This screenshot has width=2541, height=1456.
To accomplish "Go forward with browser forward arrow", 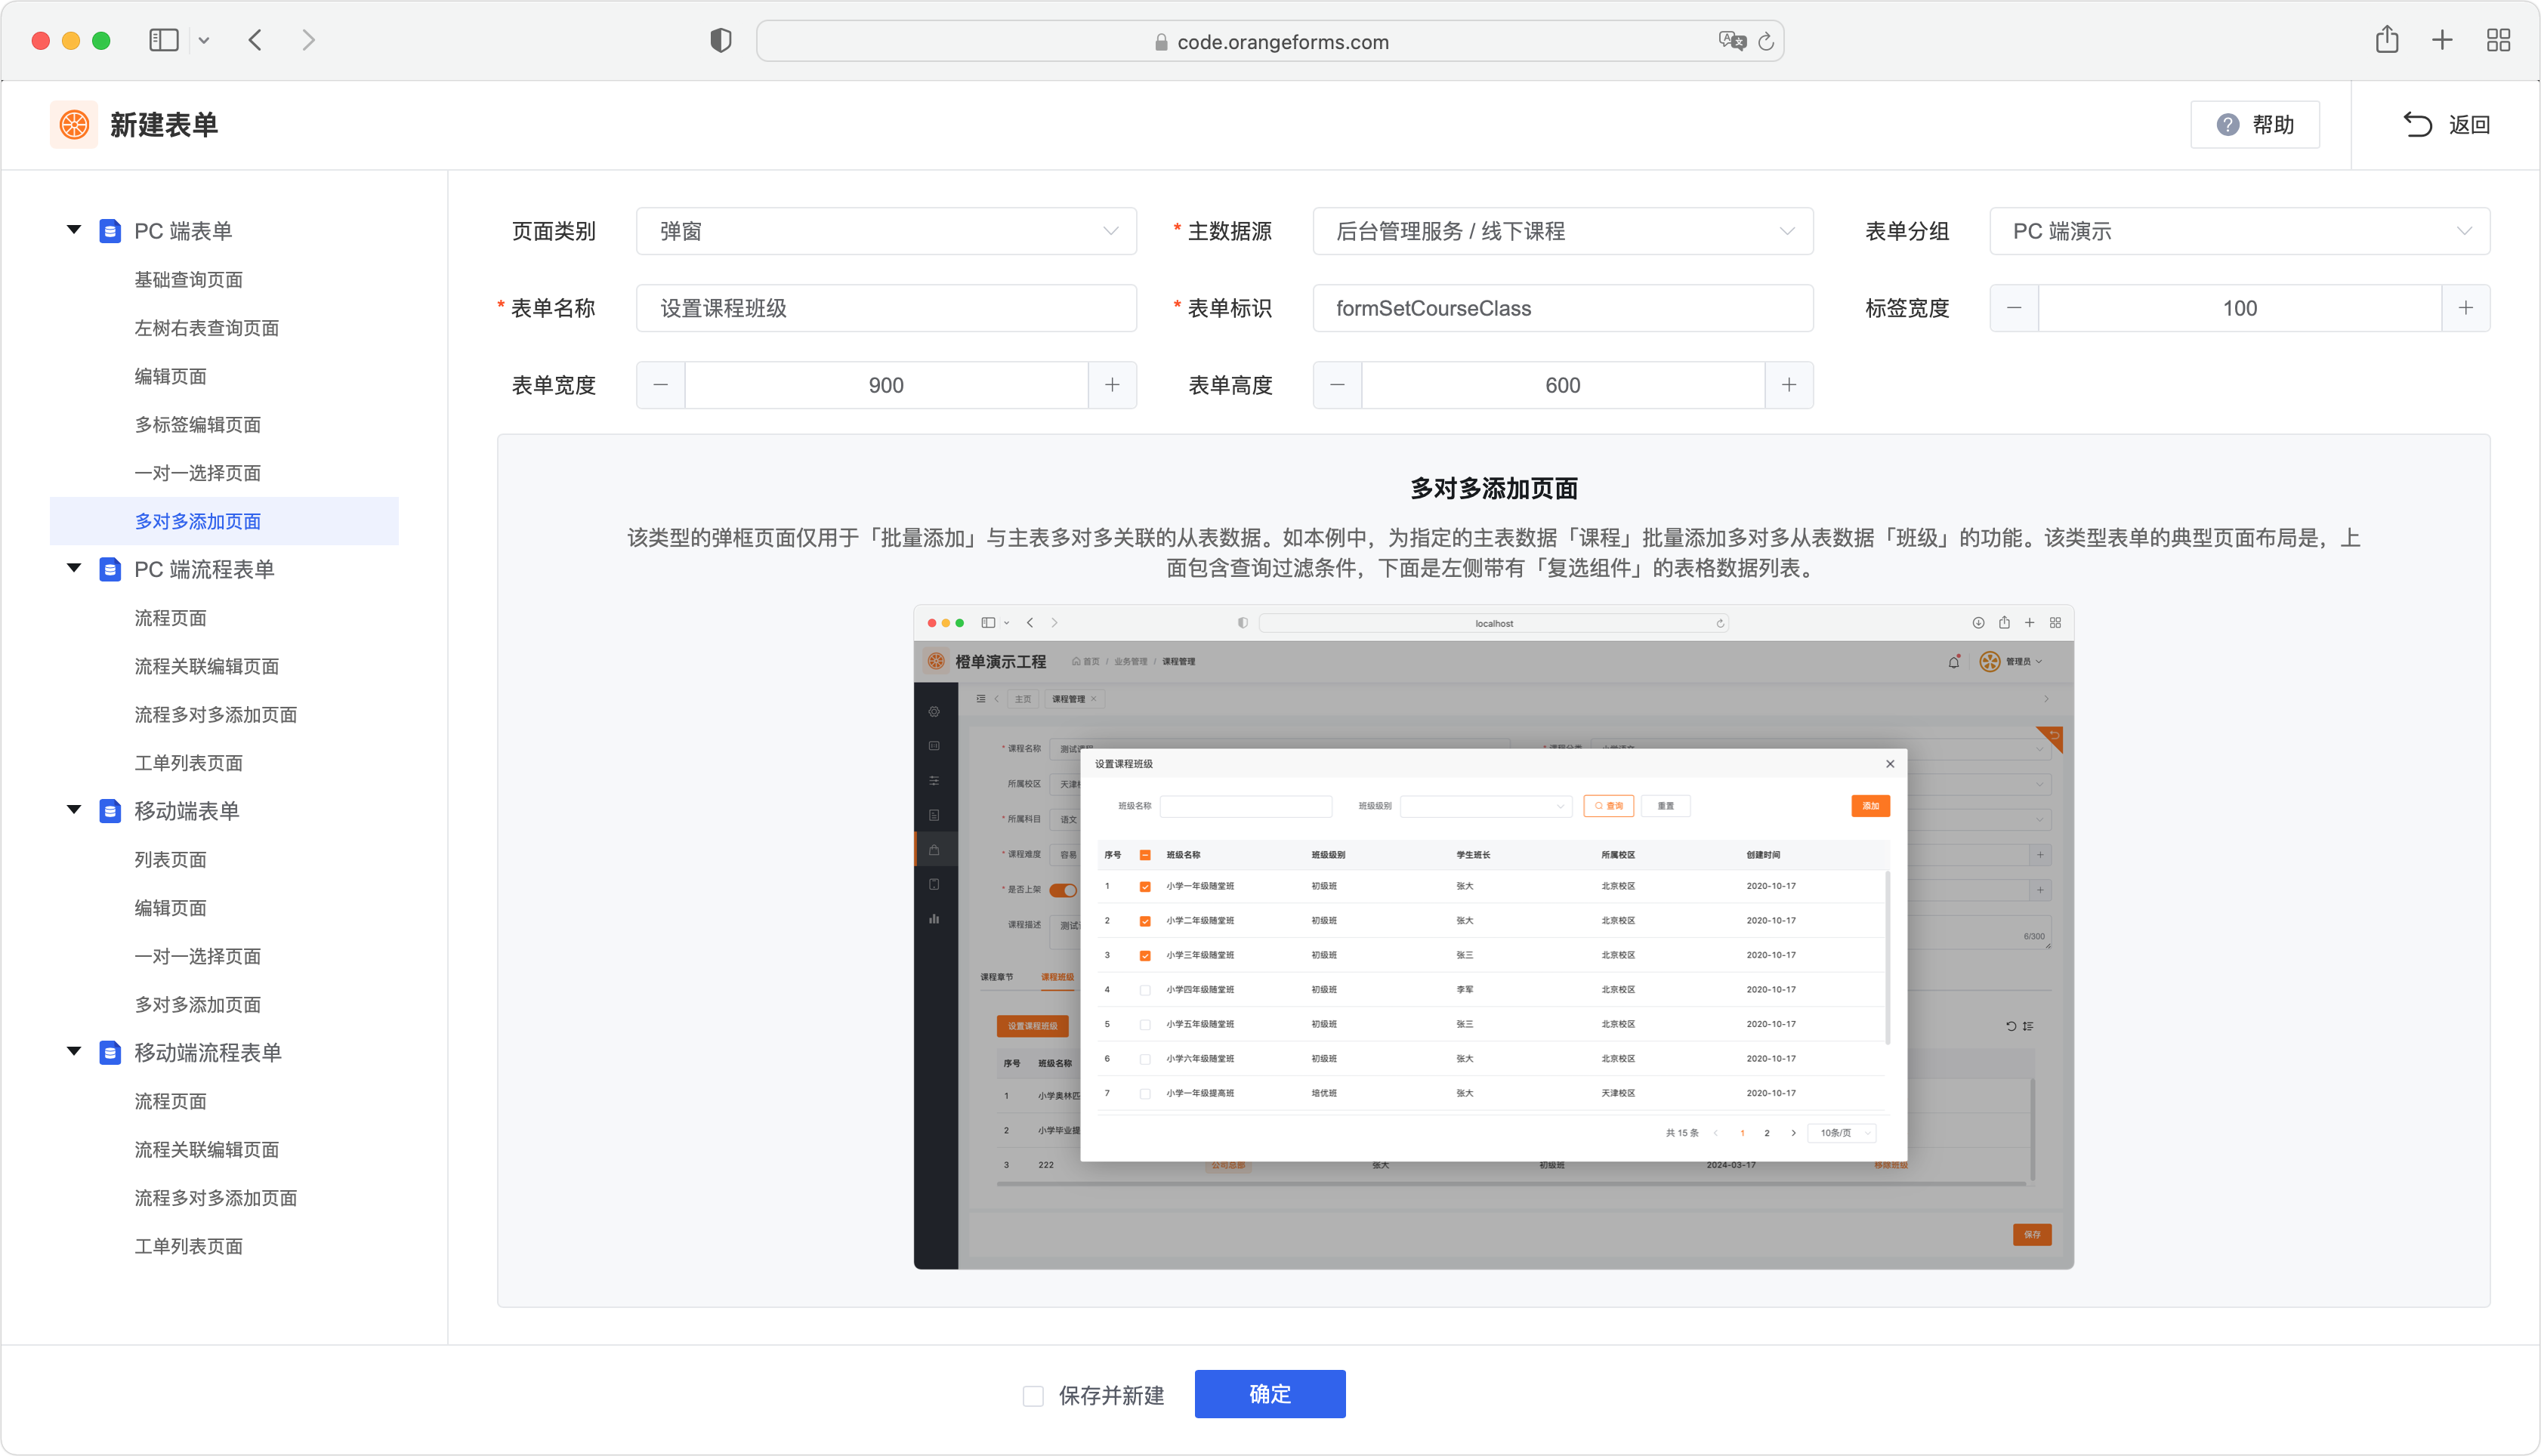I will (309, 40).
